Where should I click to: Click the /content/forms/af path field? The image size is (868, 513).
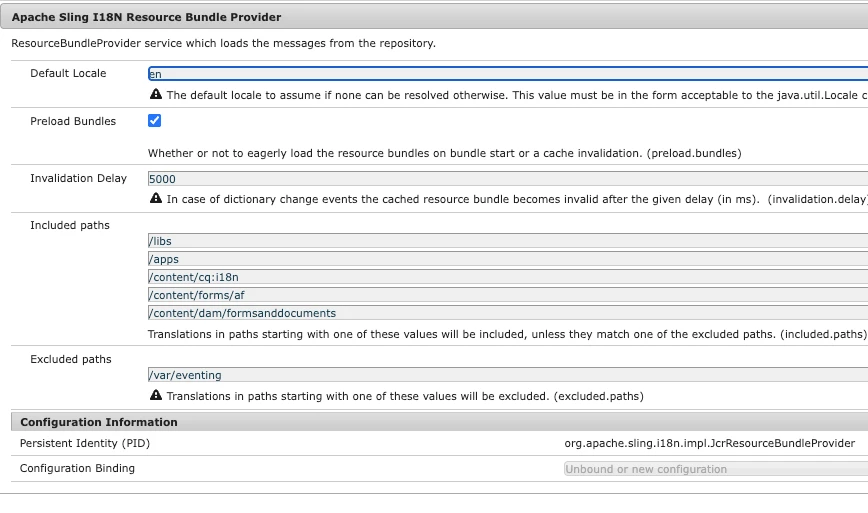[x=508, y=295]
